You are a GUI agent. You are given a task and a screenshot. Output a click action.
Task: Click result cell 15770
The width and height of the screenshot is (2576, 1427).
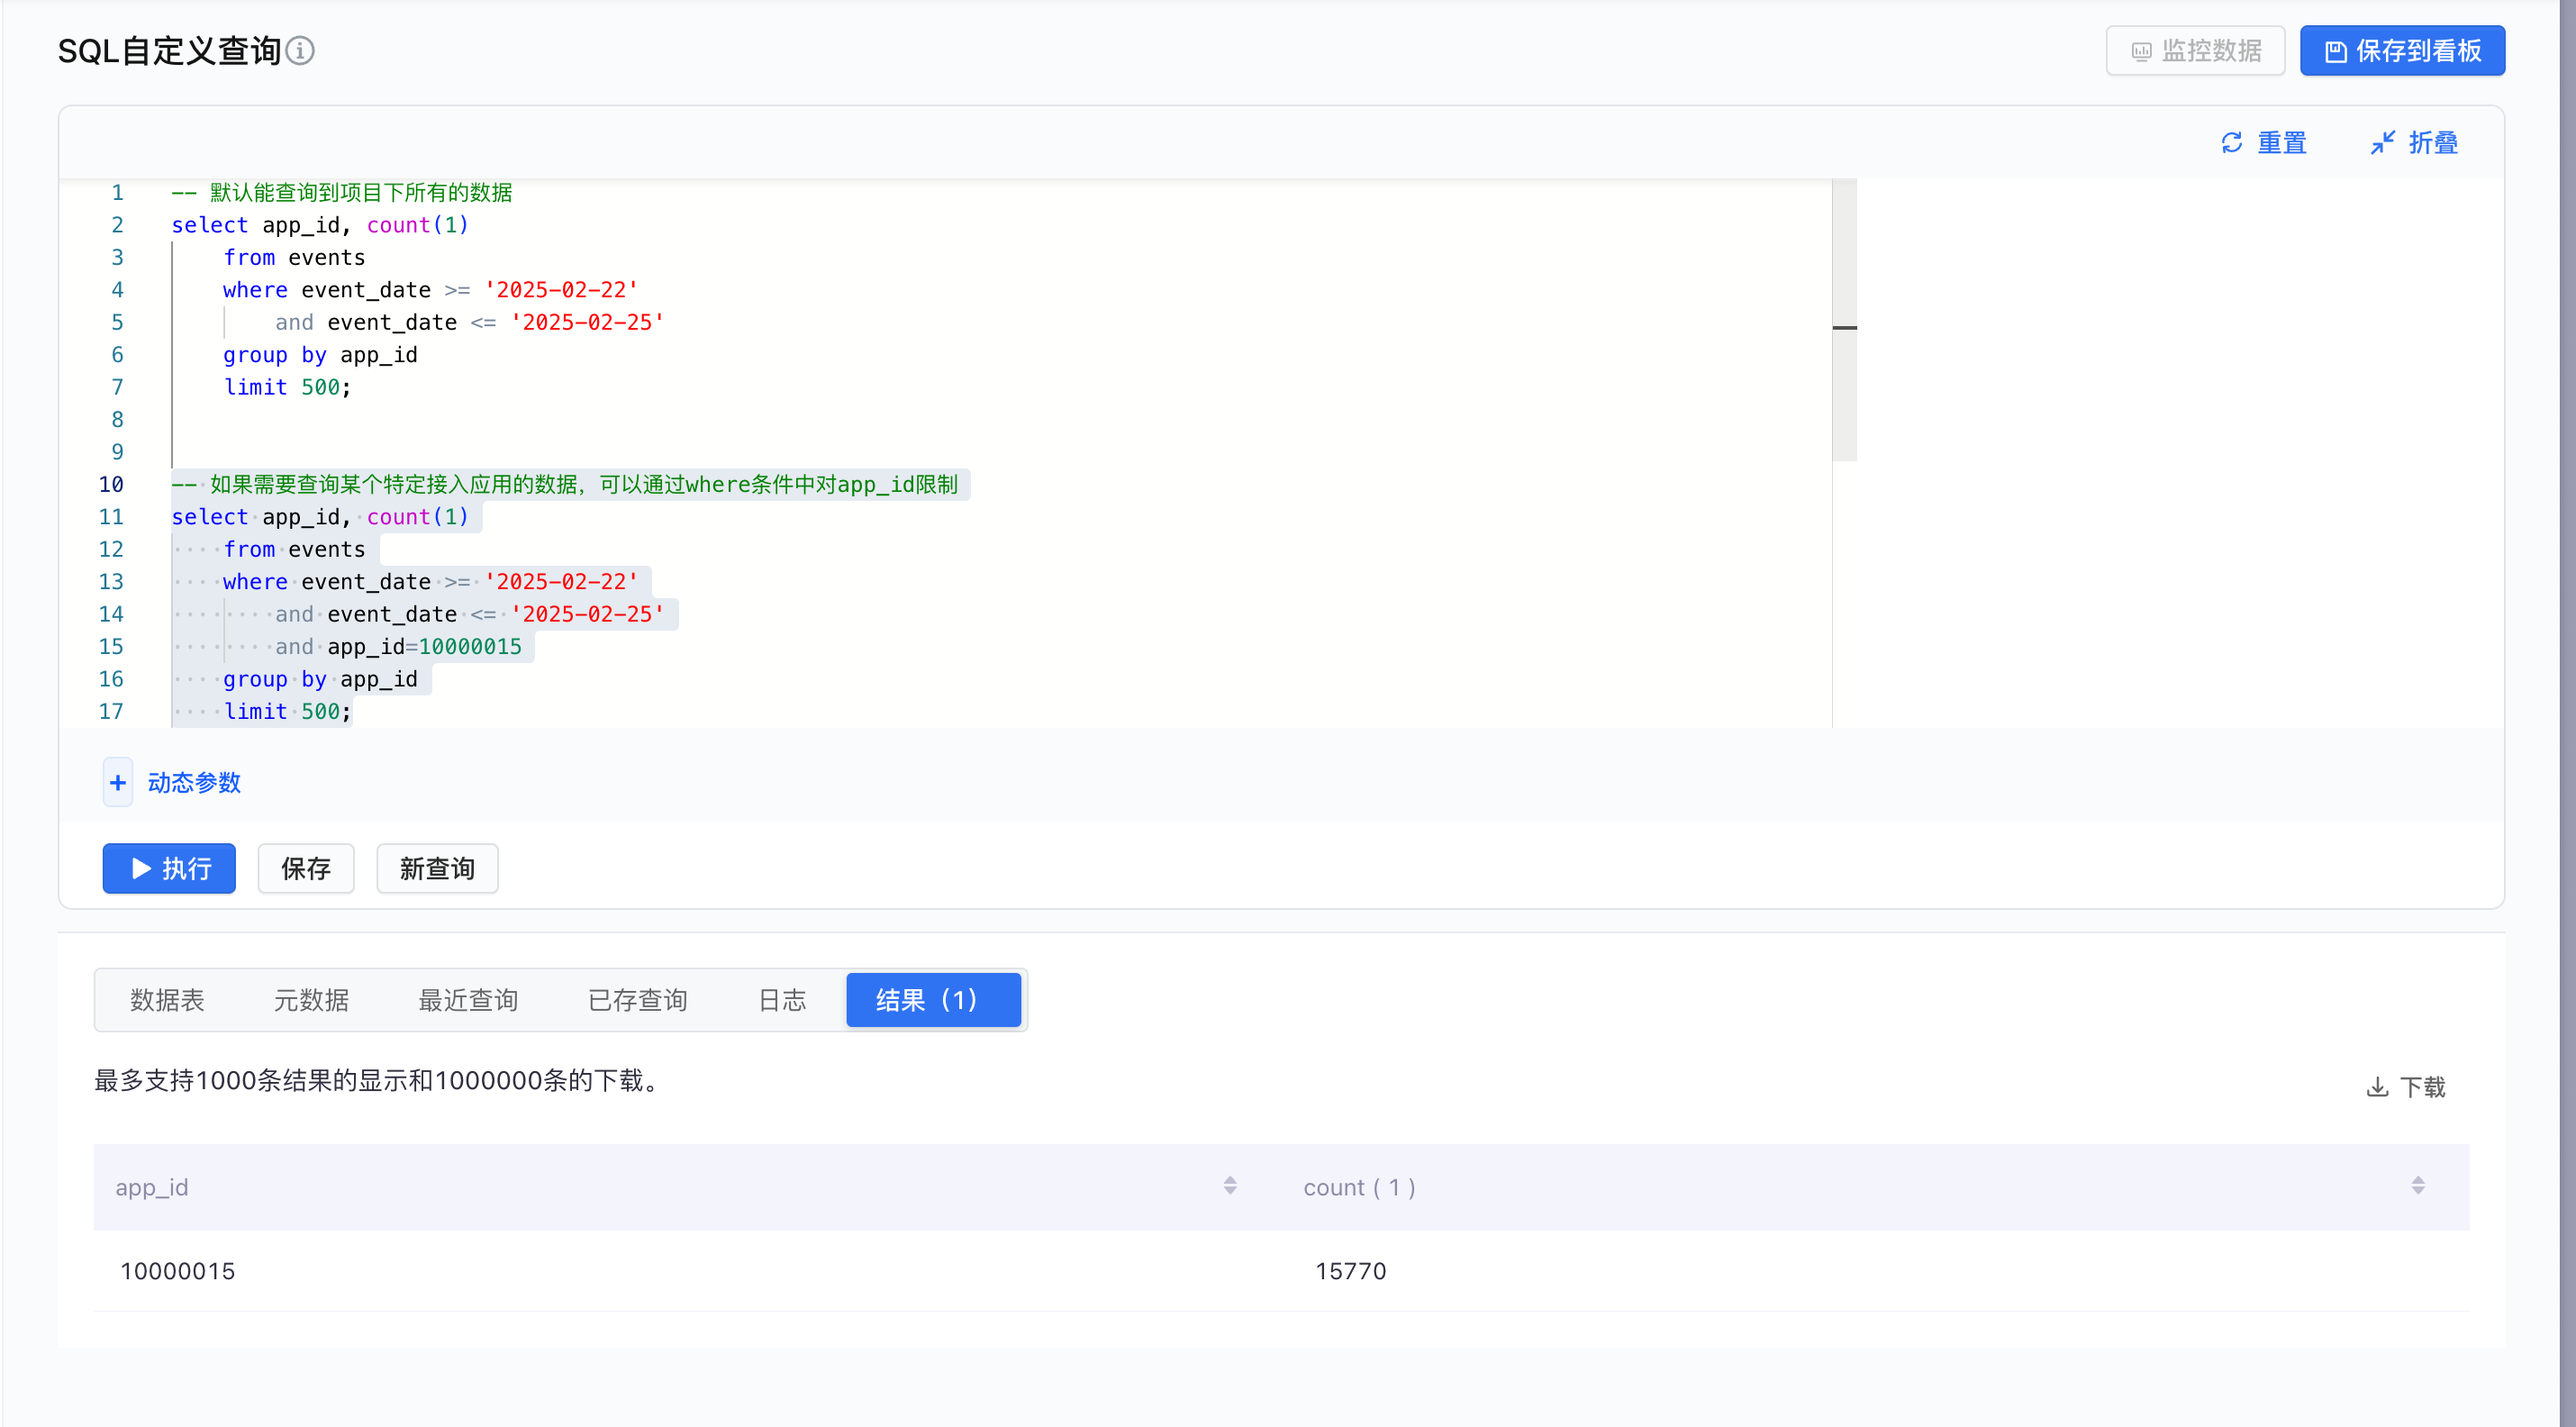(x=1350, y=1271)
